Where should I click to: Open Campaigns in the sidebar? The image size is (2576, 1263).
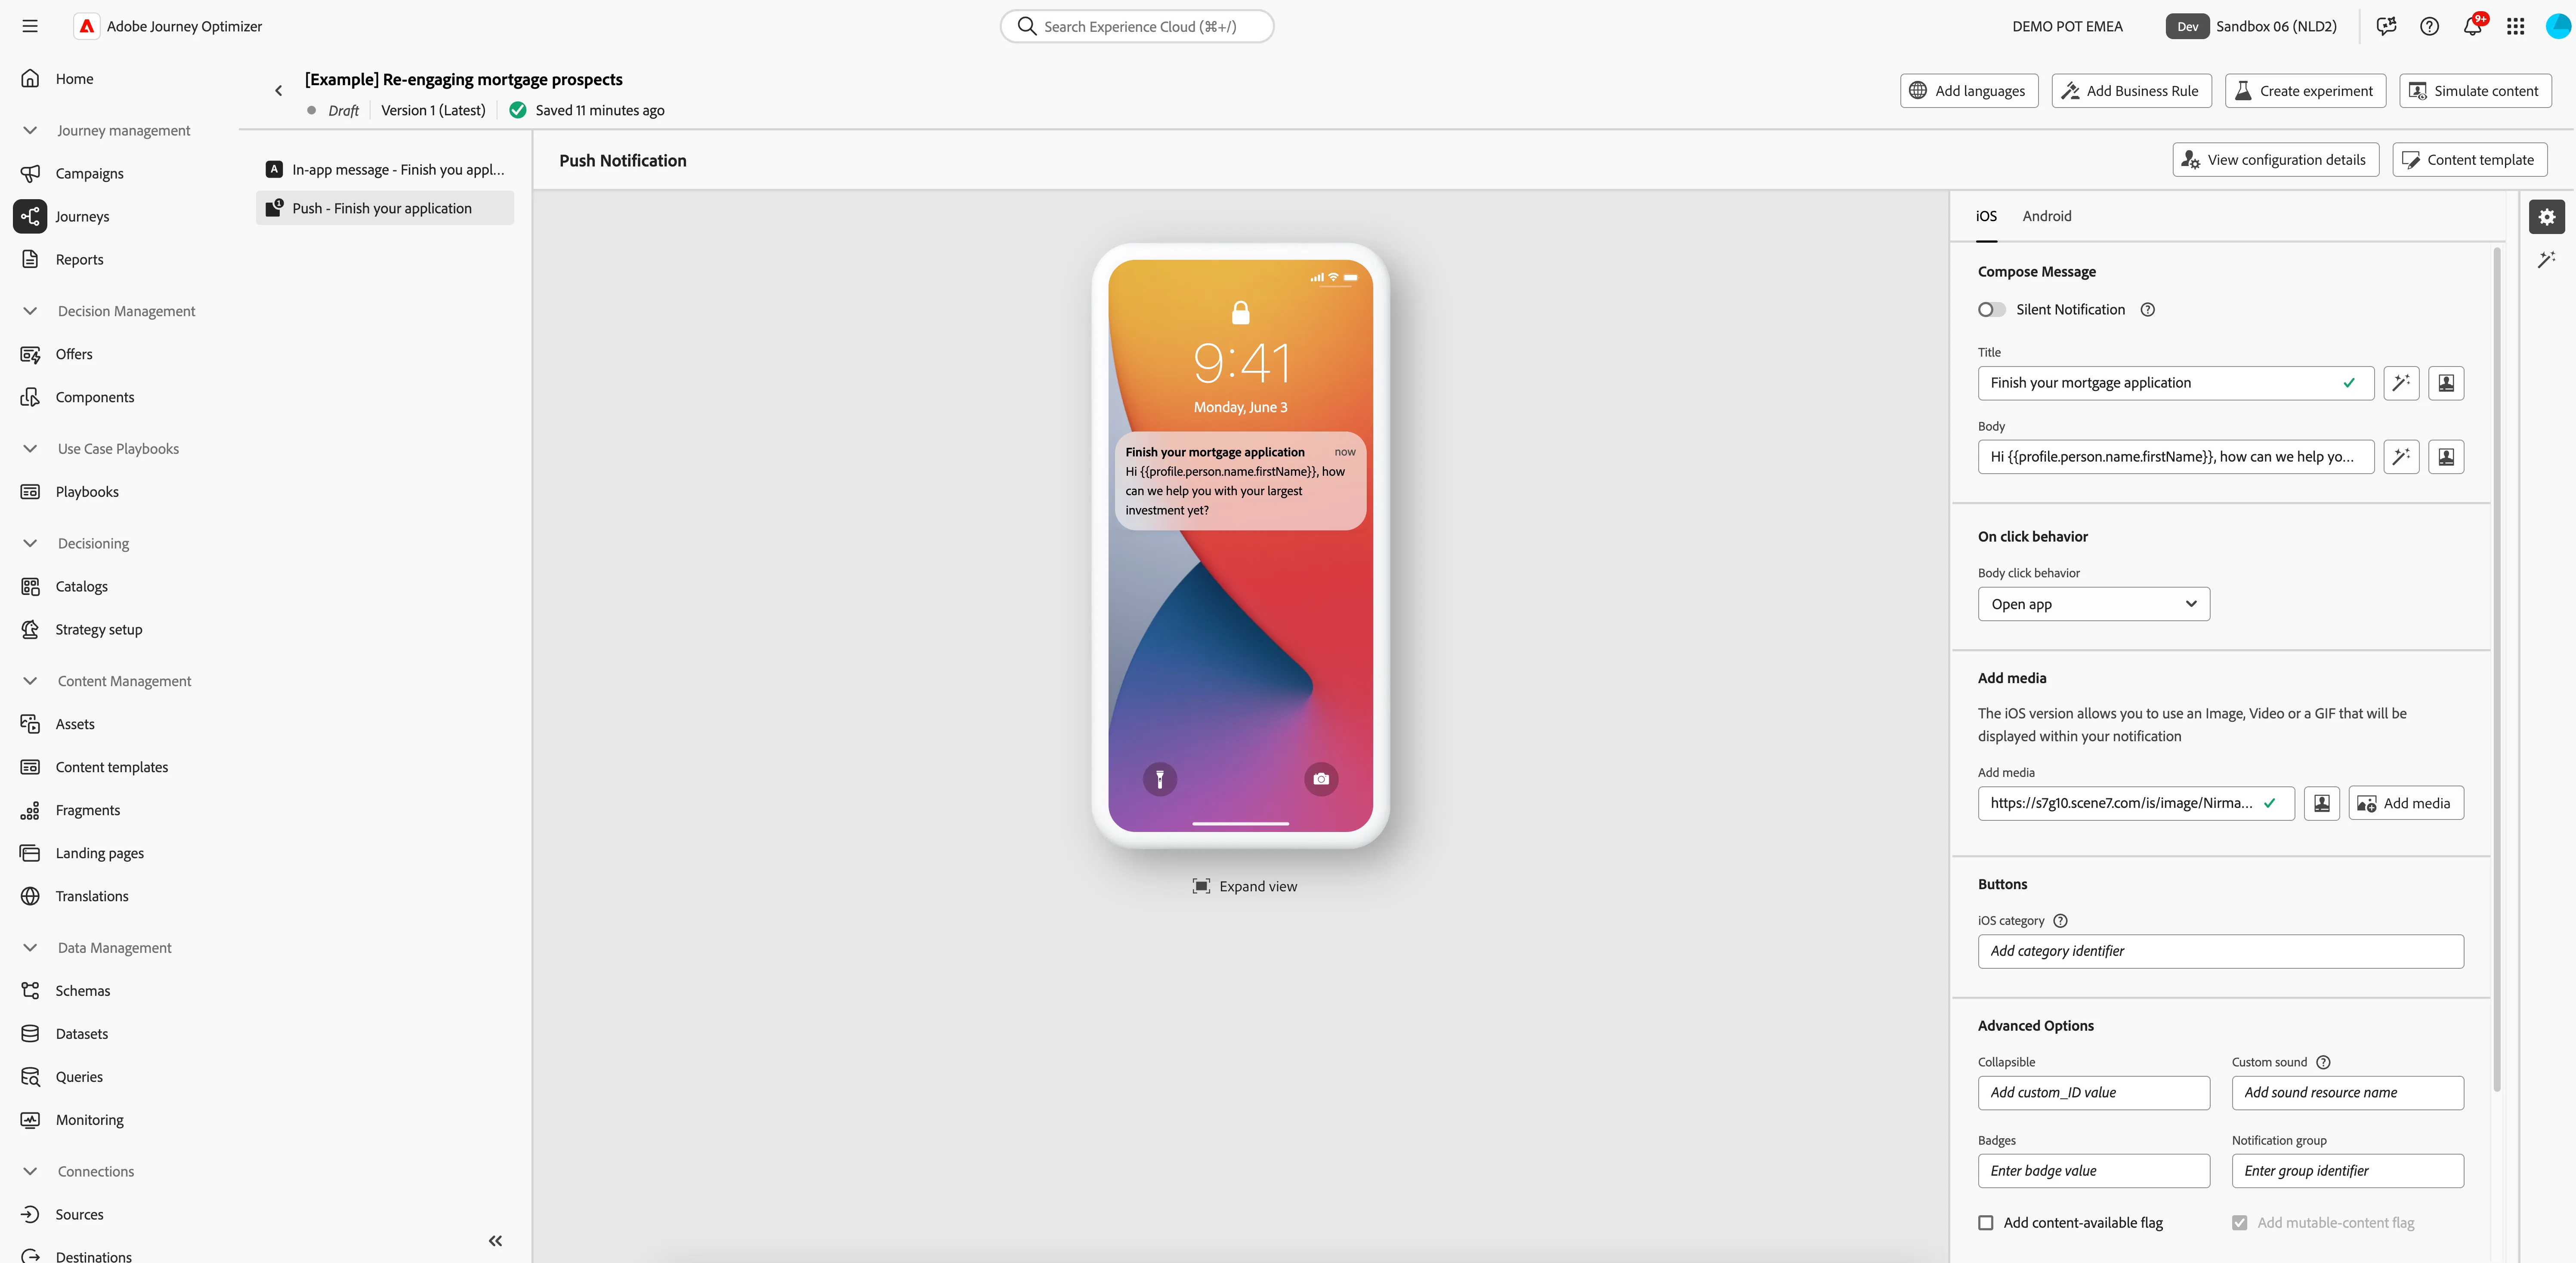point(89,173)
